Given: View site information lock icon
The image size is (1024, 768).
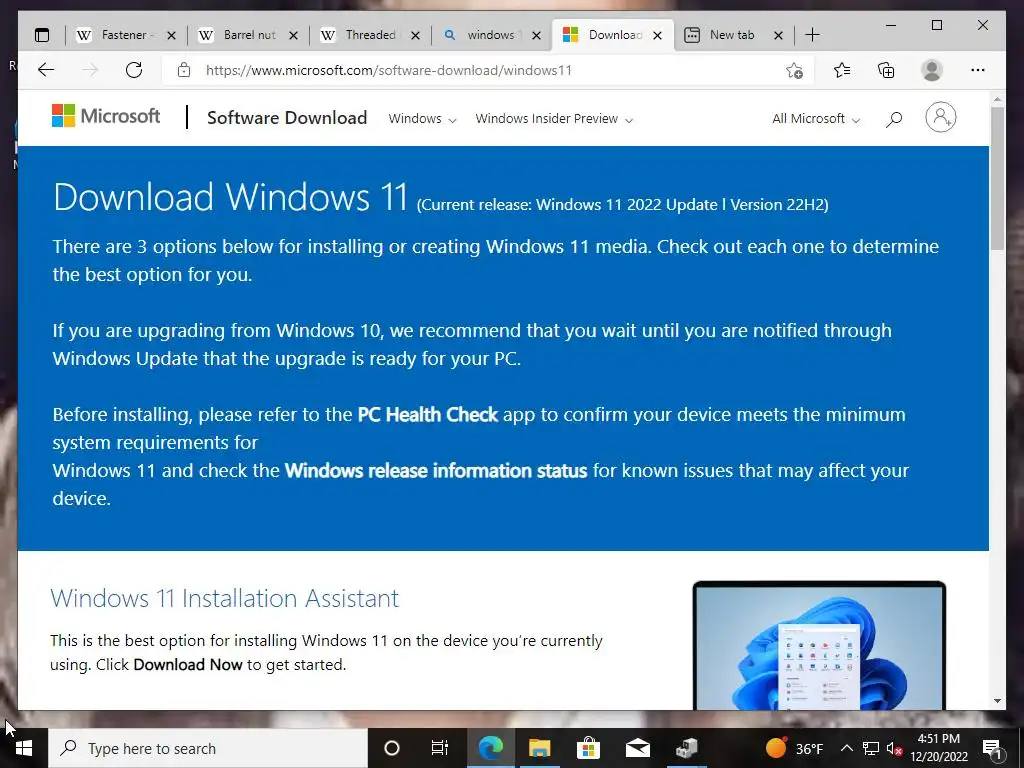Looking at the screenshot, I should (x=184, y=70).
